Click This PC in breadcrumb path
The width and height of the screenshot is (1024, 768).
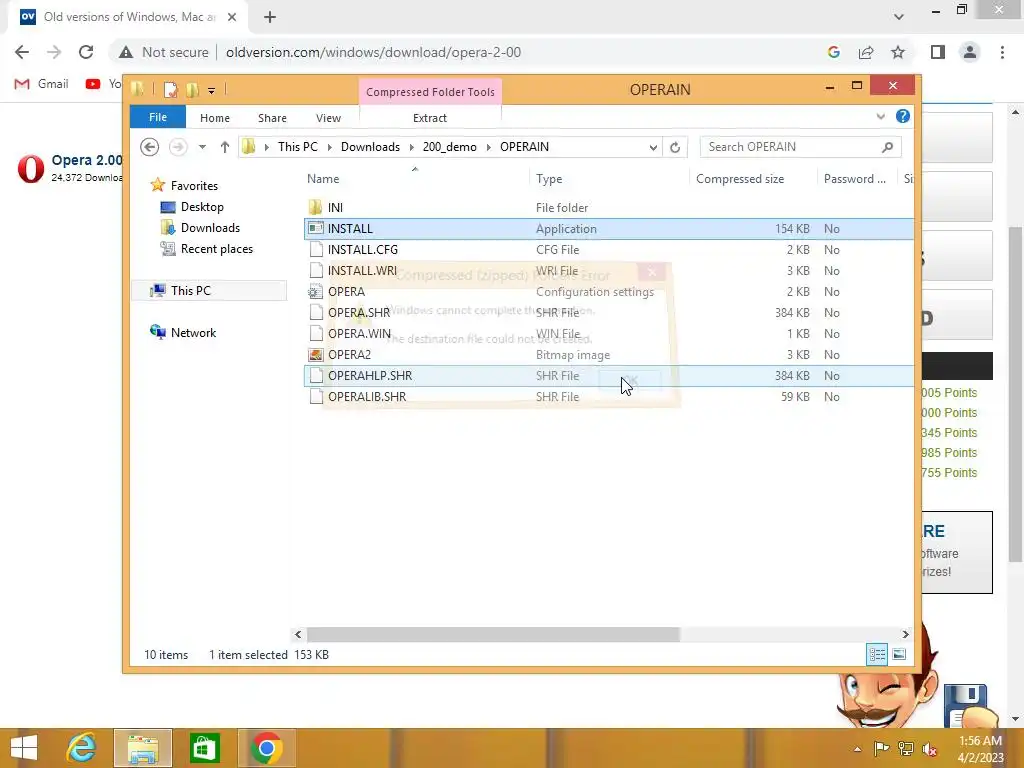pyautogui.click(x=298, y=147)
